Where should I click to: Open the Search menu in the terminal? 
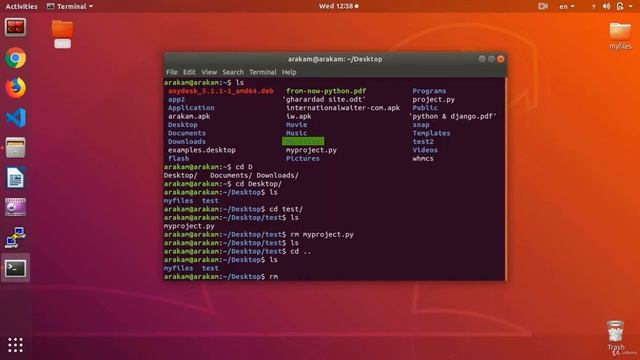point(233,72)
